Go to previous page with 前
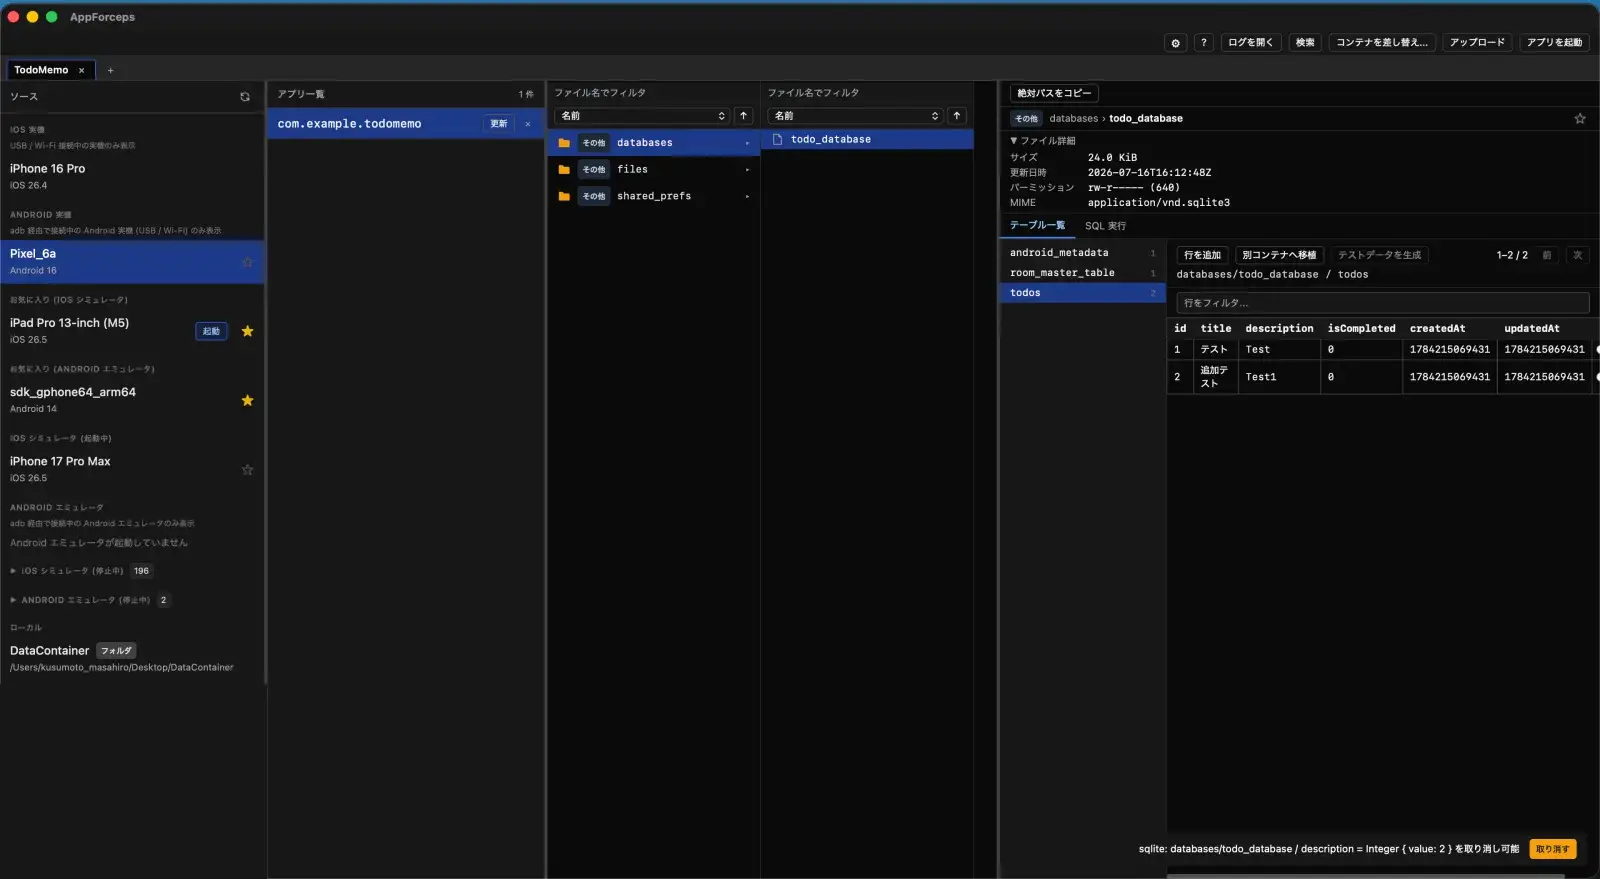Viewport: 1600px width, 879px height. (1546, 255)
